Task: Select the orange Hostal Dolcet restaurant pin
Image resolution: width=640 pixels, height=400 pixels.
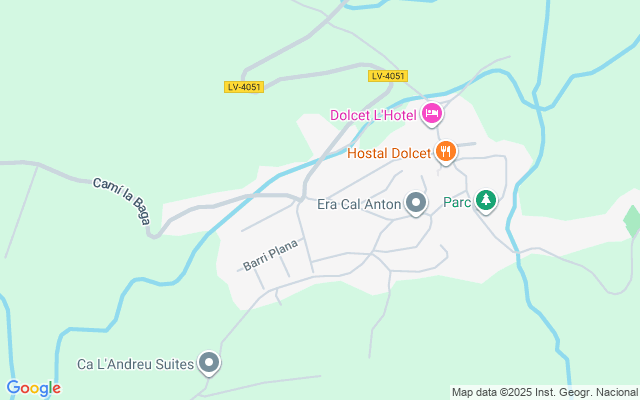Action: 446,152
